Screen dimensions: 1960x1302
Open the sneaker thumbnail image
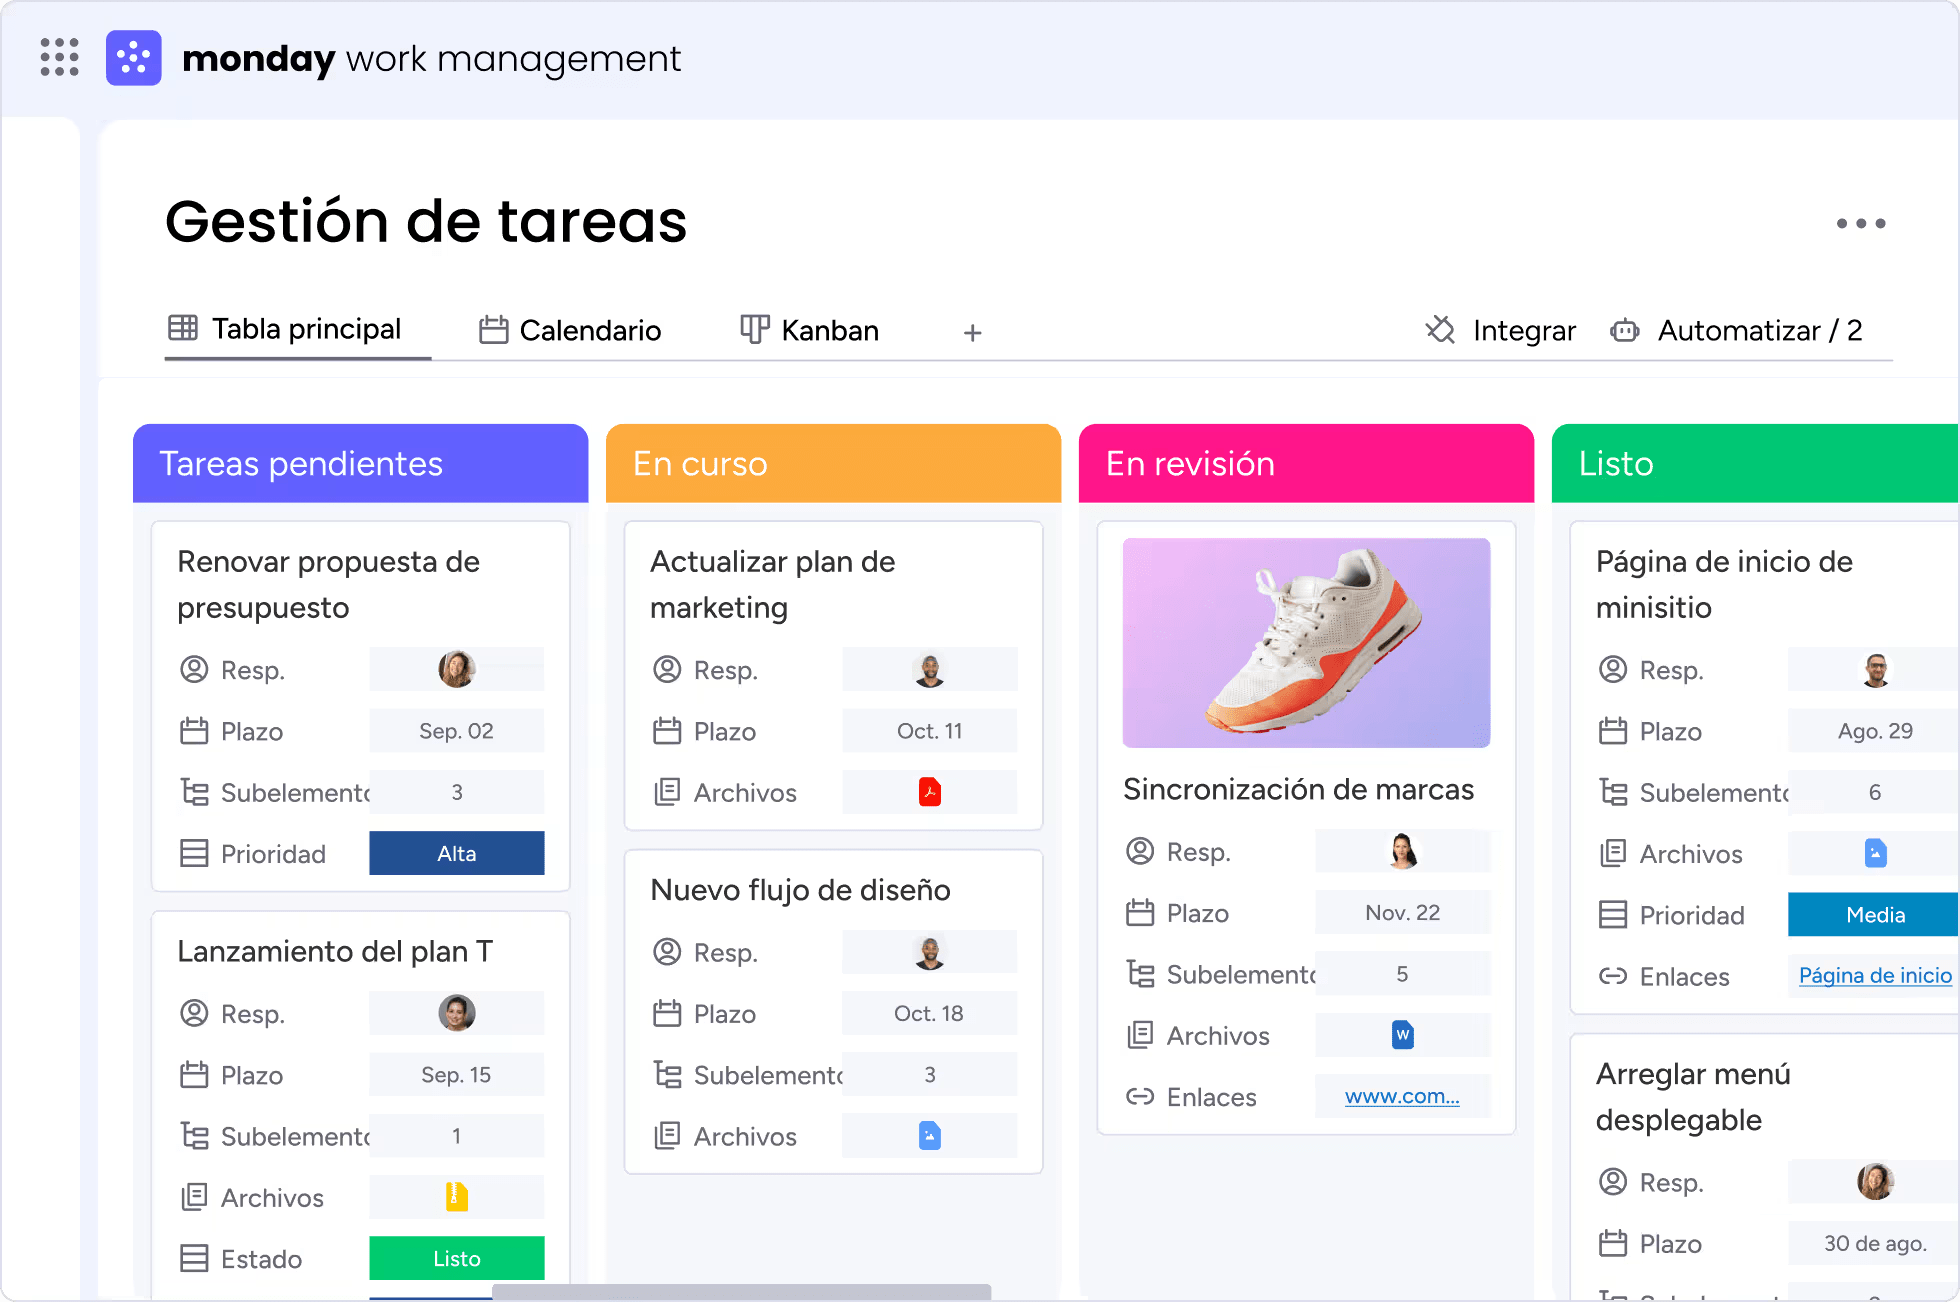pos(1306,643)
